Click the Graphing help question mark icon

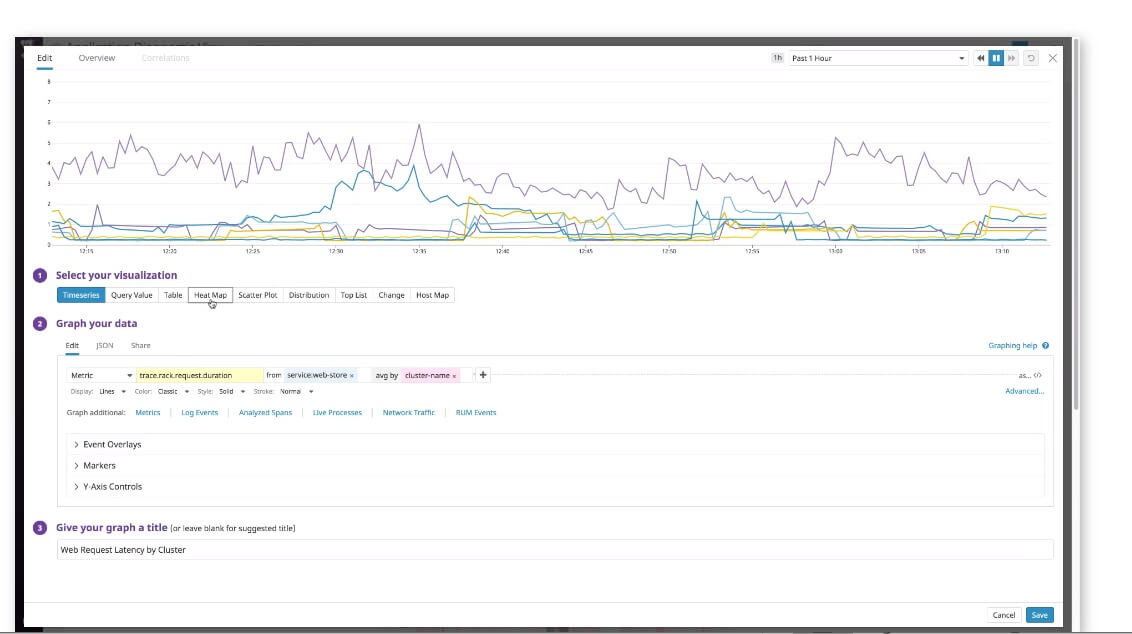pyautogui.click(x=1045, y=345)
